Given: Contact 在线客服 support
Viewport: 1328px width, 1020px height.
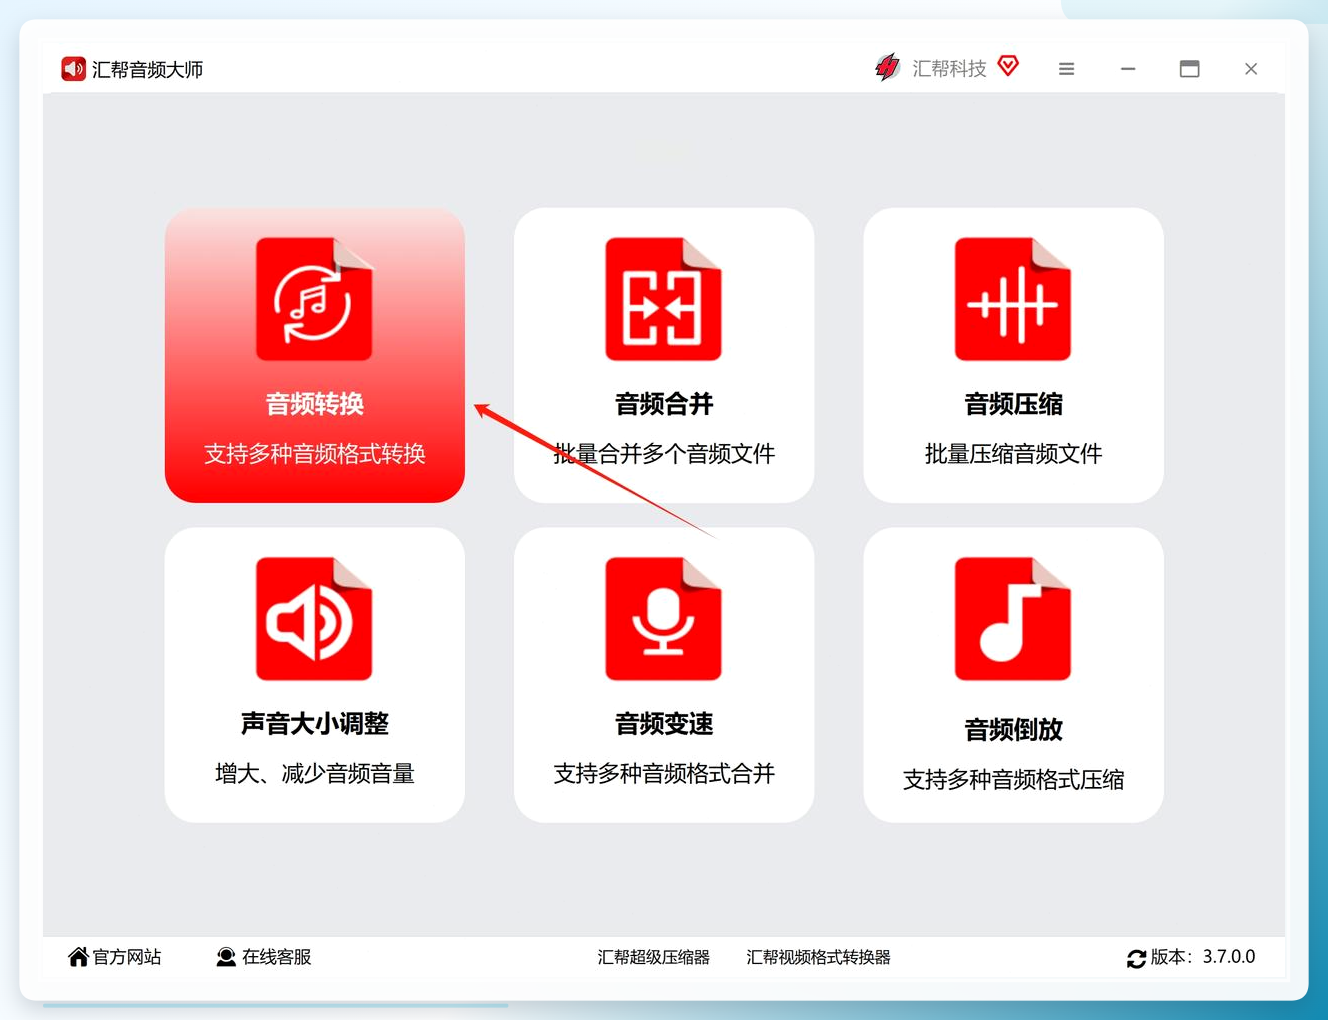Looking at the screenshot, I should (277, 957).
